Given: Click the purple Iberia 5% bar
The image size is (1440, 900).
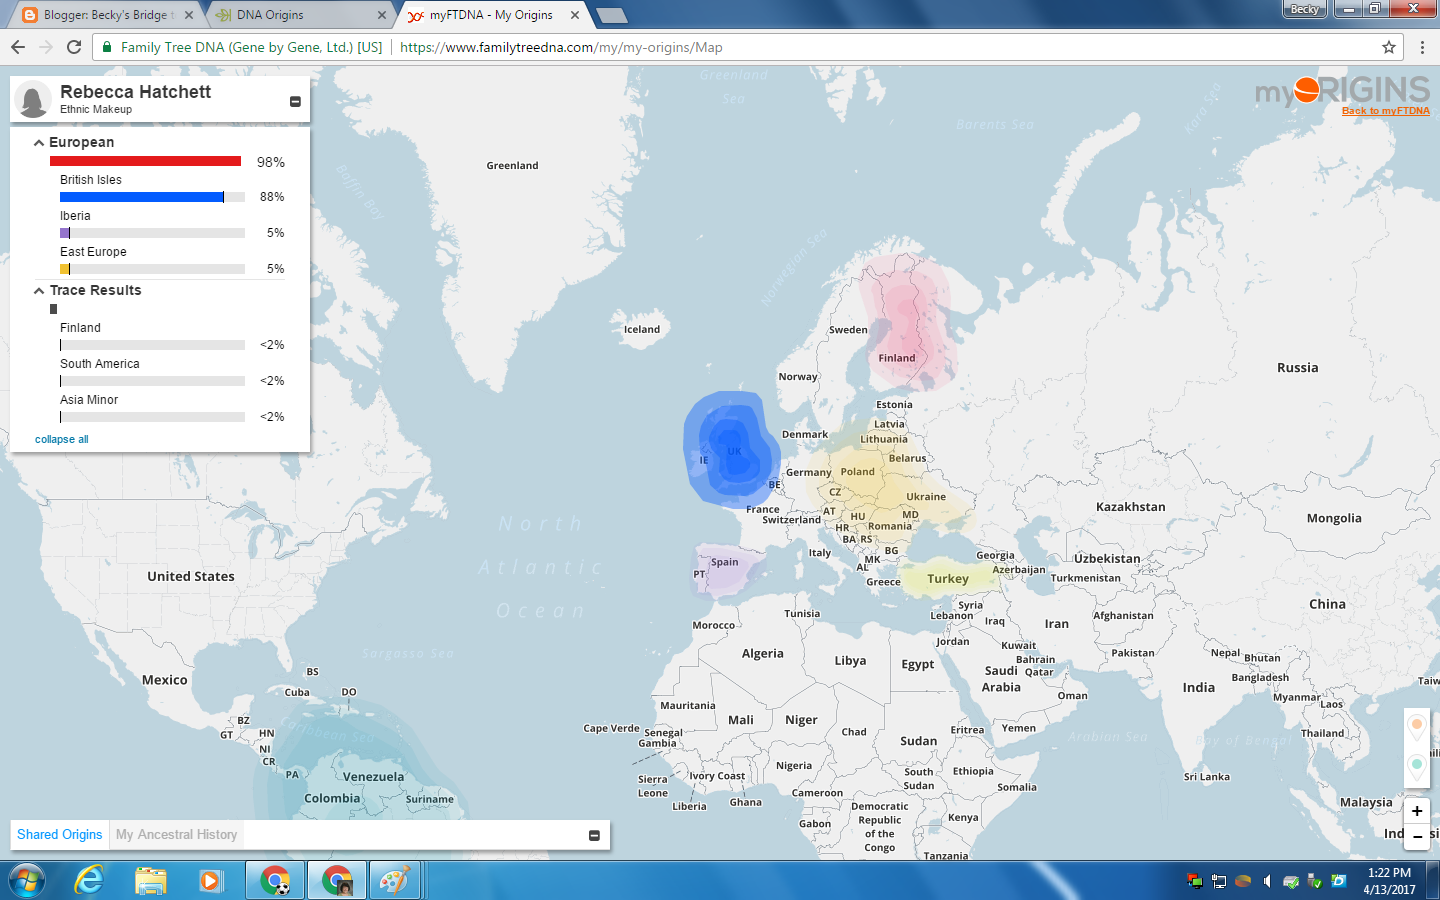Looking at the screenshot, I should click(x=65, y=233).
